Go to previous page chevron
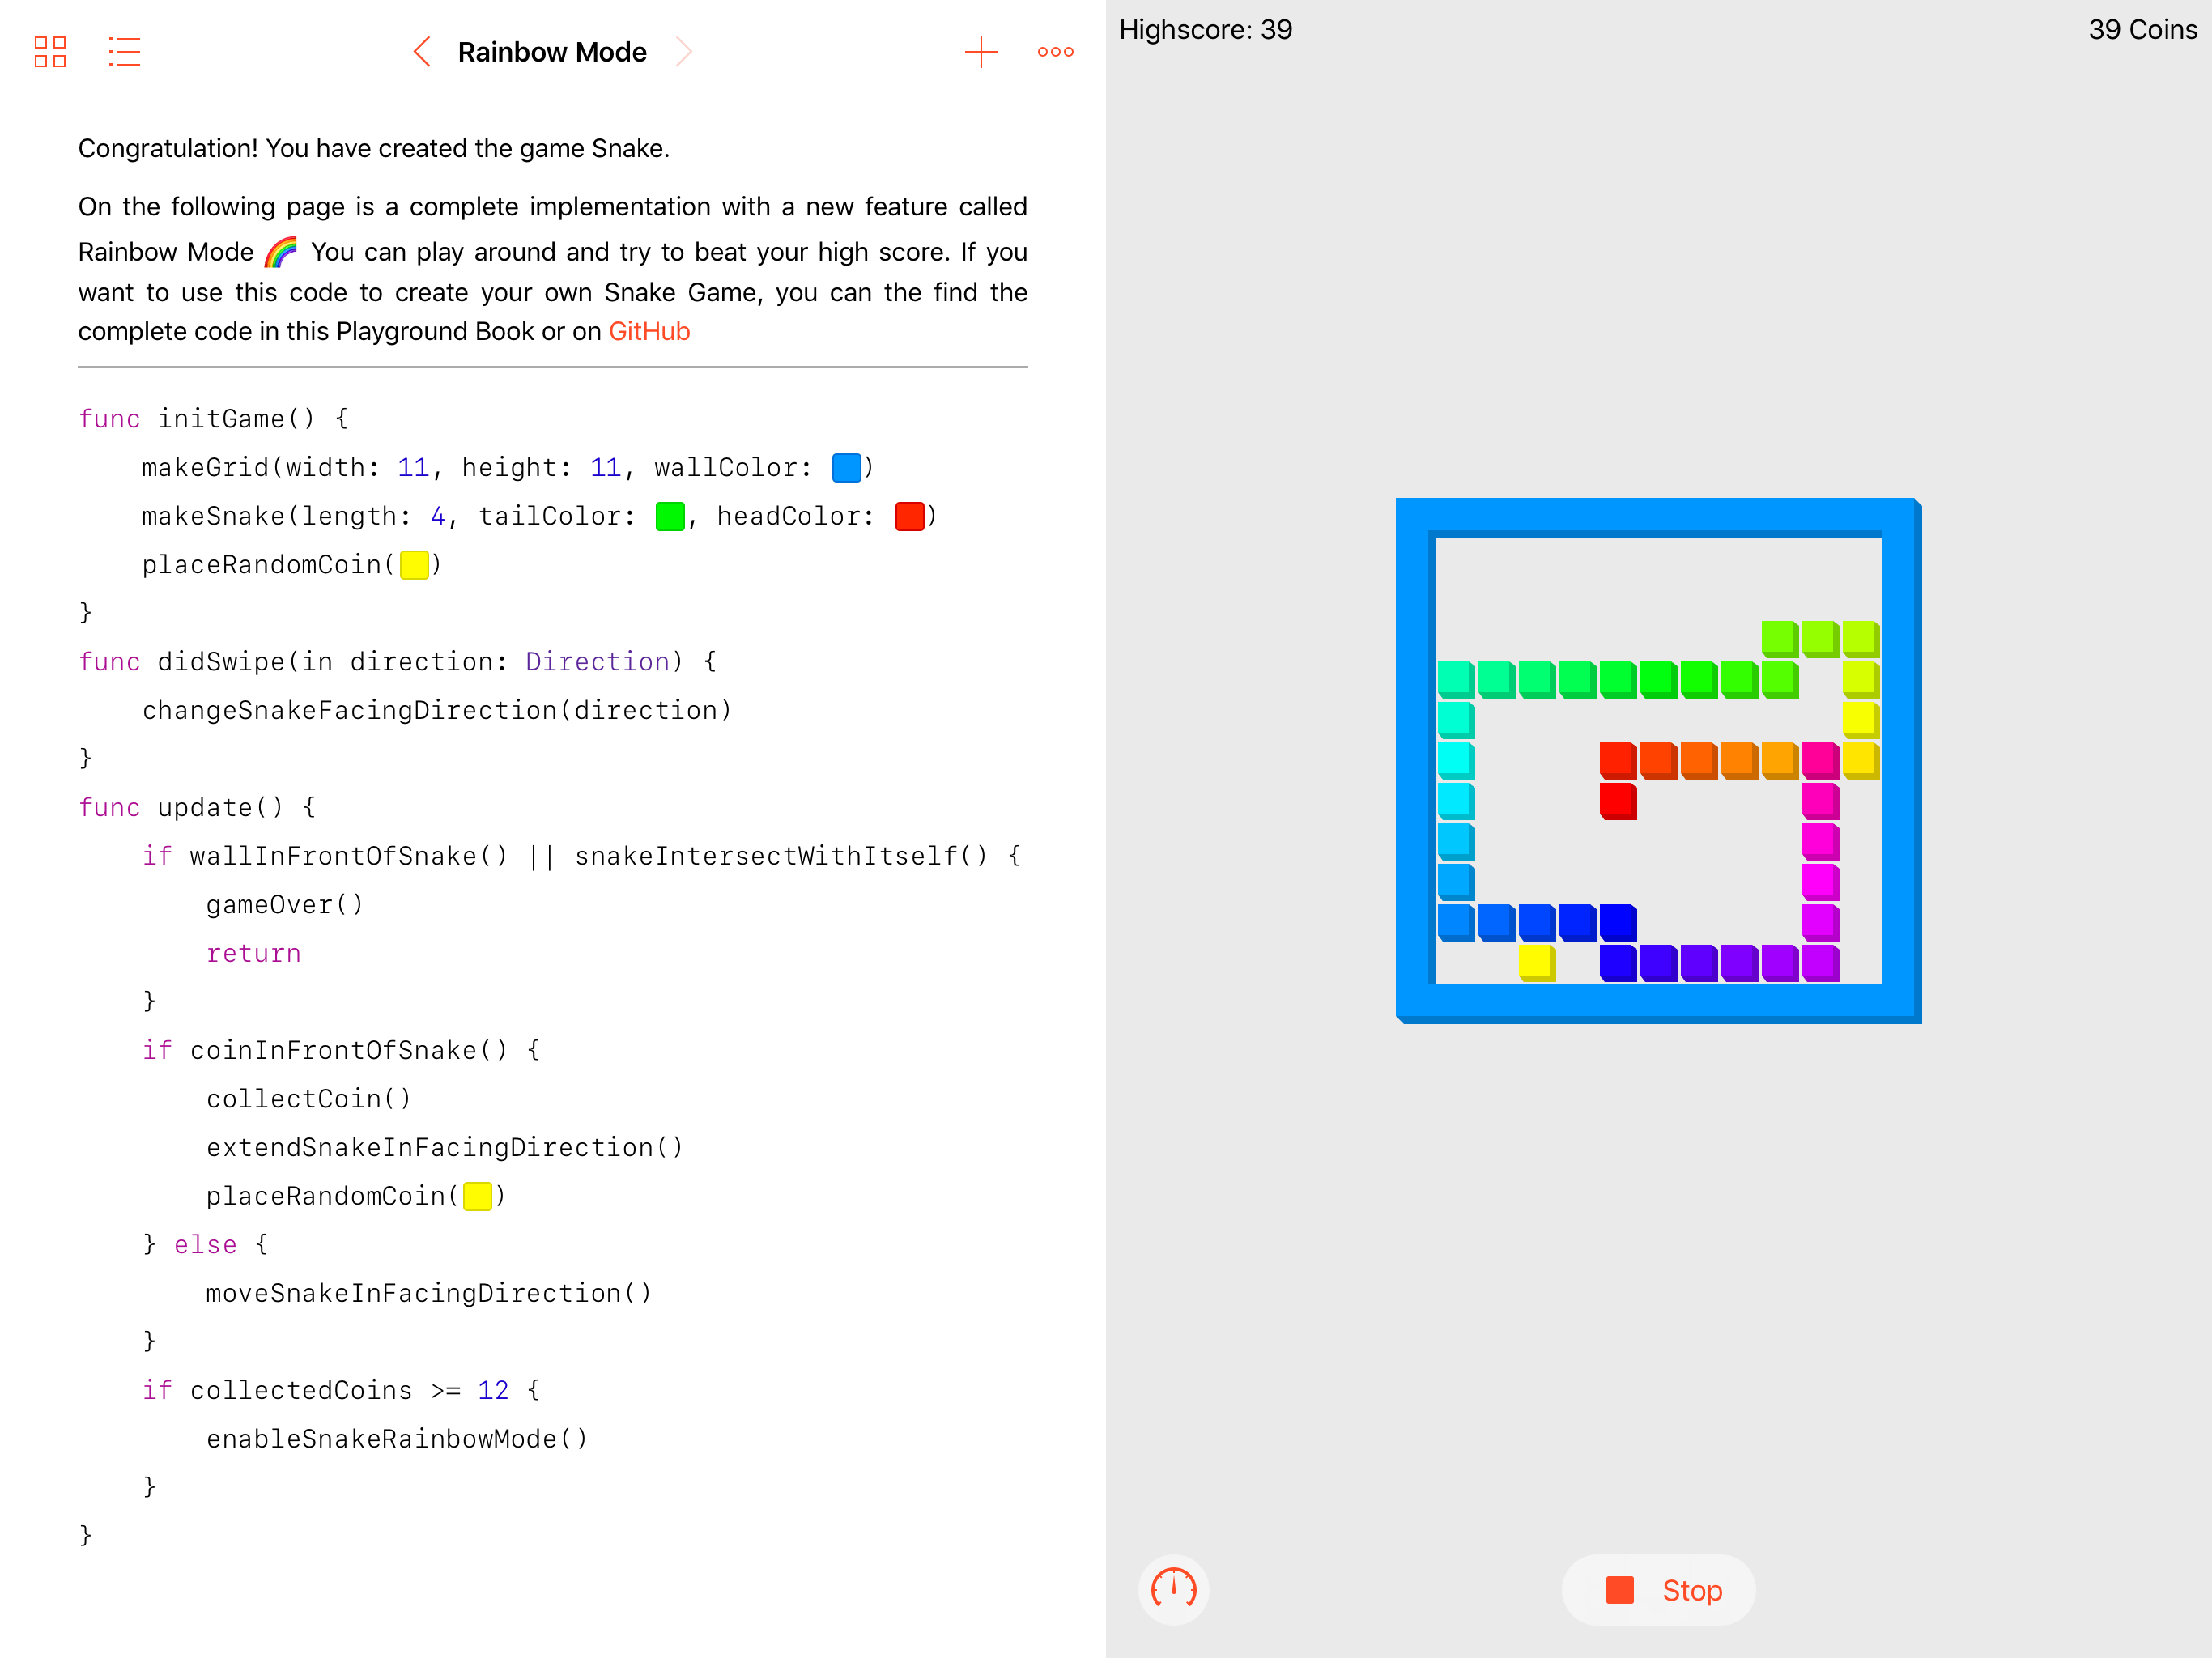2212x1658 pixels. point(422,52)
